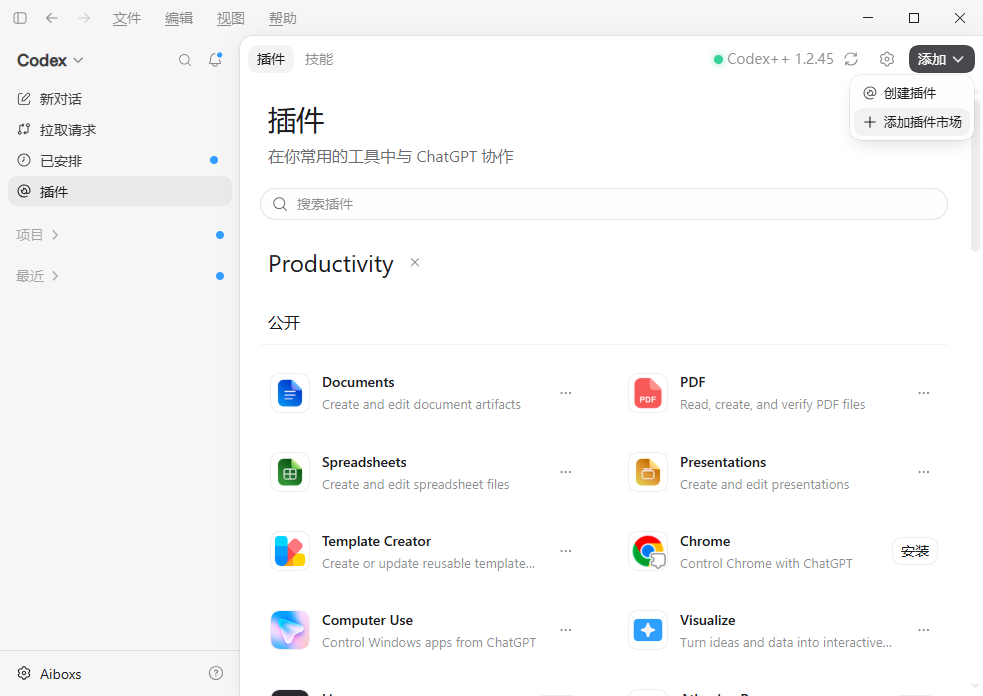Click the Spreadsheets plugin title
The height and width of the screenshot is (696, 983).
[364, 462]
